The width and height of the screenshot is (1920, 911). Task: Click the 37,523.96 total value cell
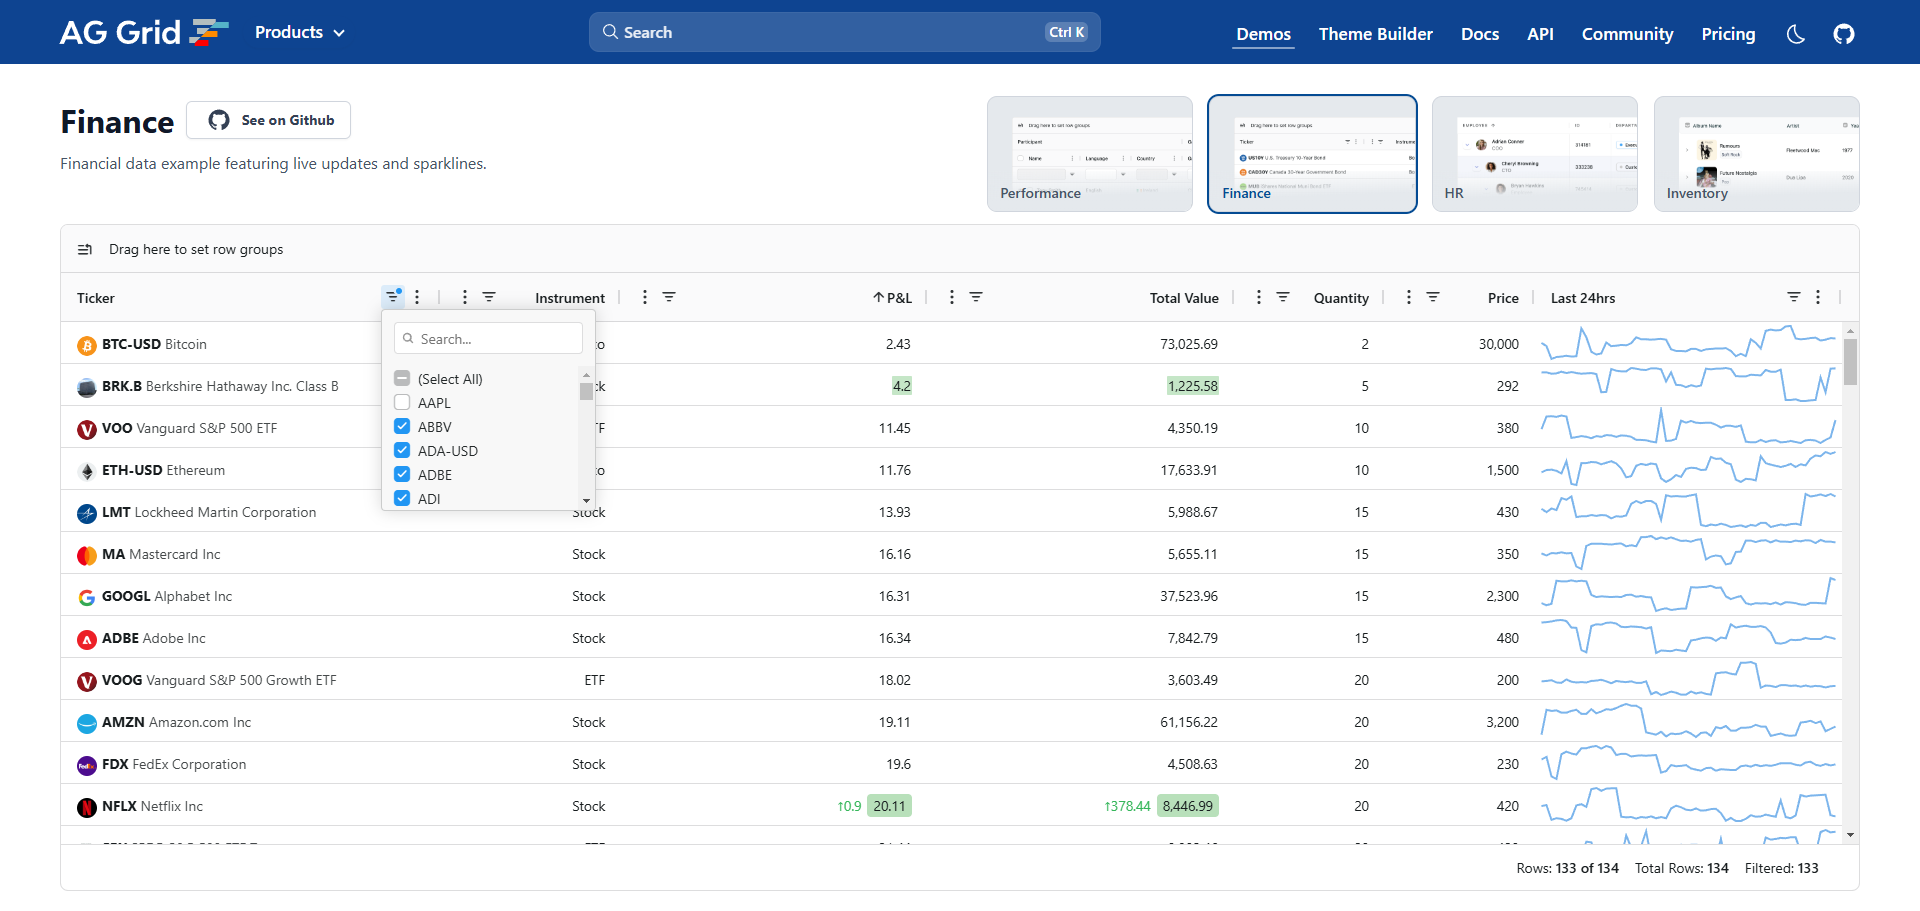point(1188,596)
